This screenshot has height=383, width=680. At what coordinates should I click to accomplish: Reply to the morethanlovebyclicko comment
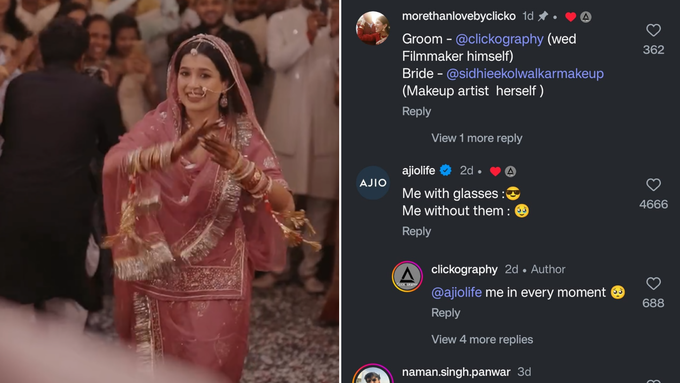(x=416, y=111)
